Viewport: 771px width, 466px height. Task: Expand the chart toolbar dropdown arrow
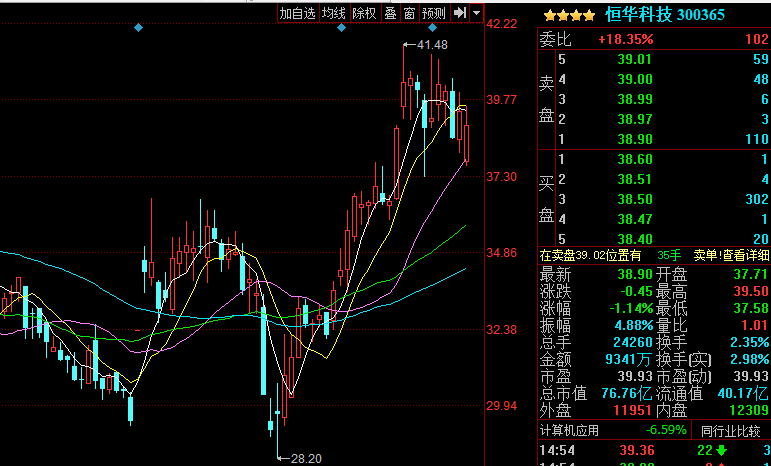click(x=477, y=13)
